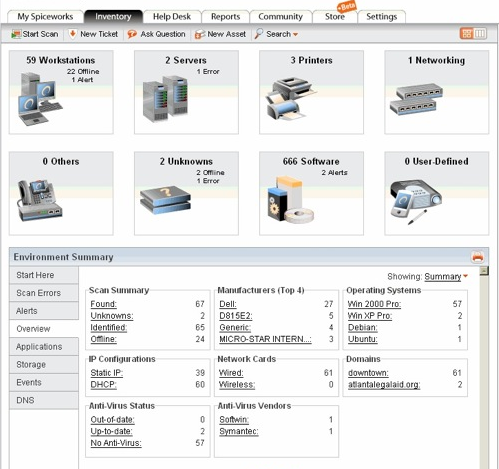This screenshot has height=469, width=499.
Task: Click the 59 Workstations heading
Action: [61, 60]
